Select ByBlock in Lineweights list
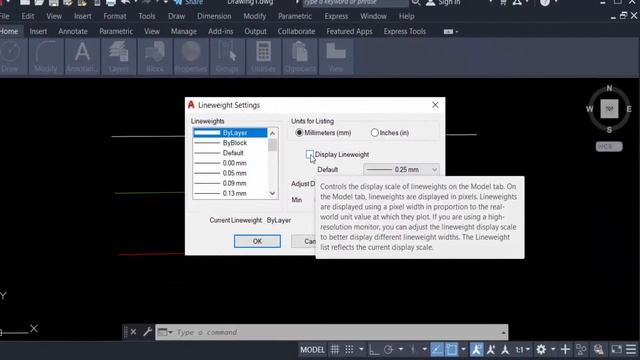Viewport: 640px width, 360px height. pyautogui.click(x=230, y=143)
